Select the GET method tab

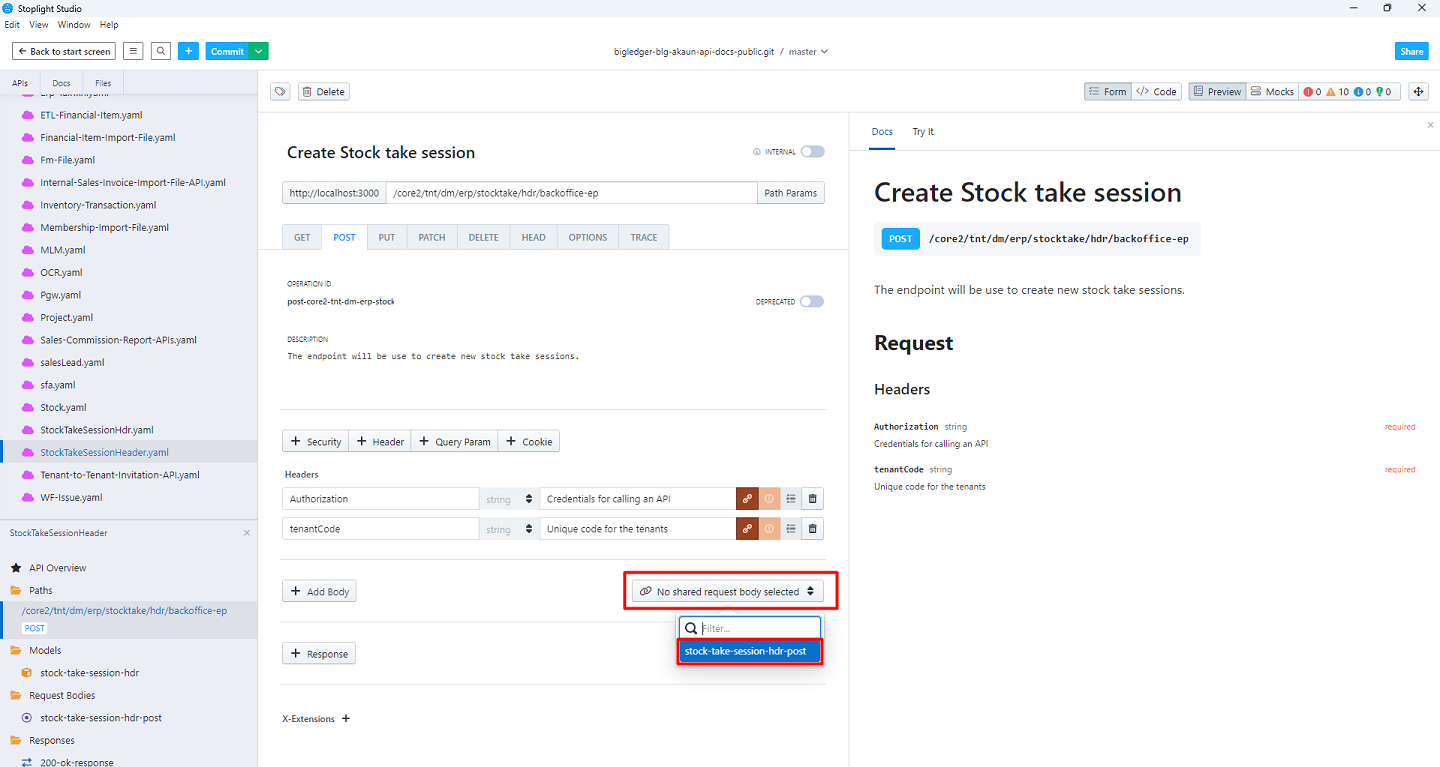point(302,237)
